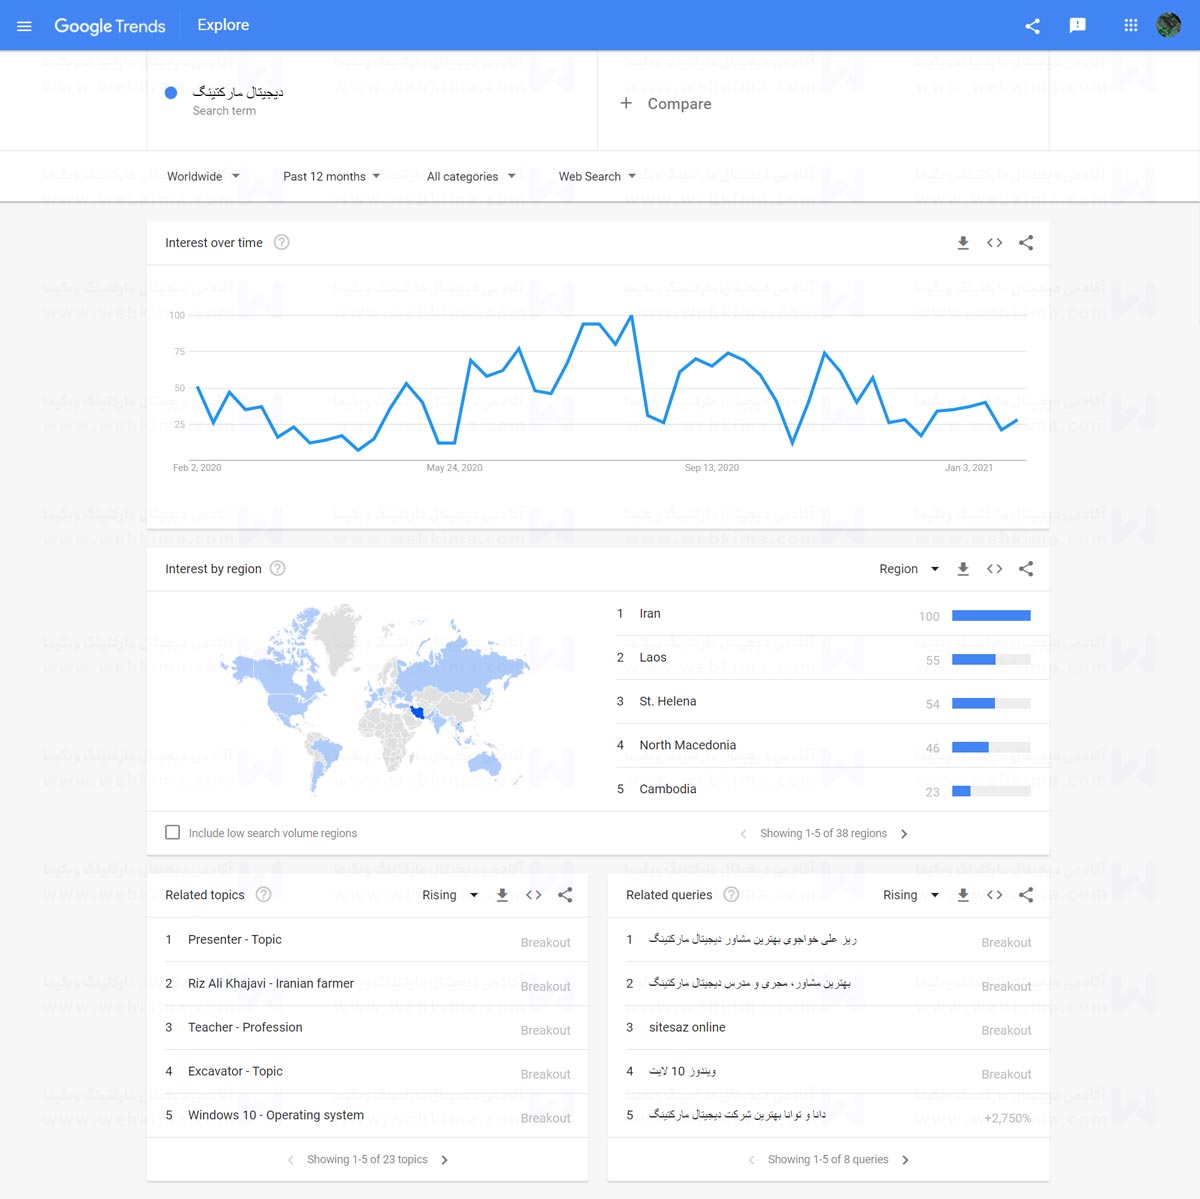1200x1199 pixels.
Task: Go to next page of related topics
Action: (x=445, y=1160)
